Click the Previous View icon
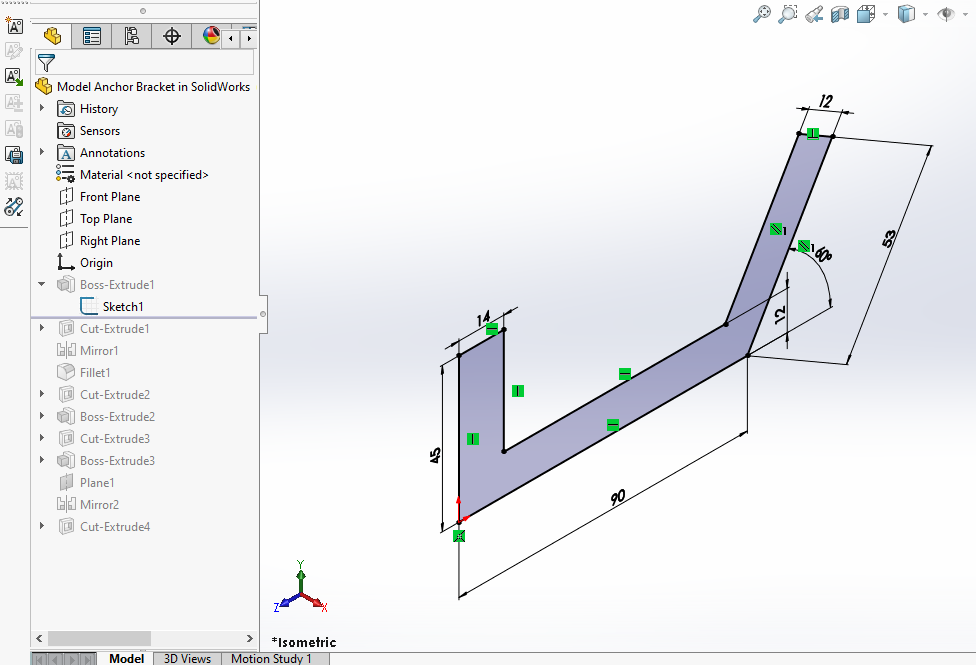 (814, 14)
